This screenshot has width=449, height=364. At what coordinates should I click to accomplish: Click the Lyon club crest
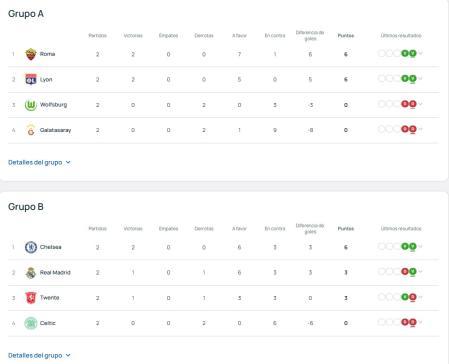pos(31,79)
